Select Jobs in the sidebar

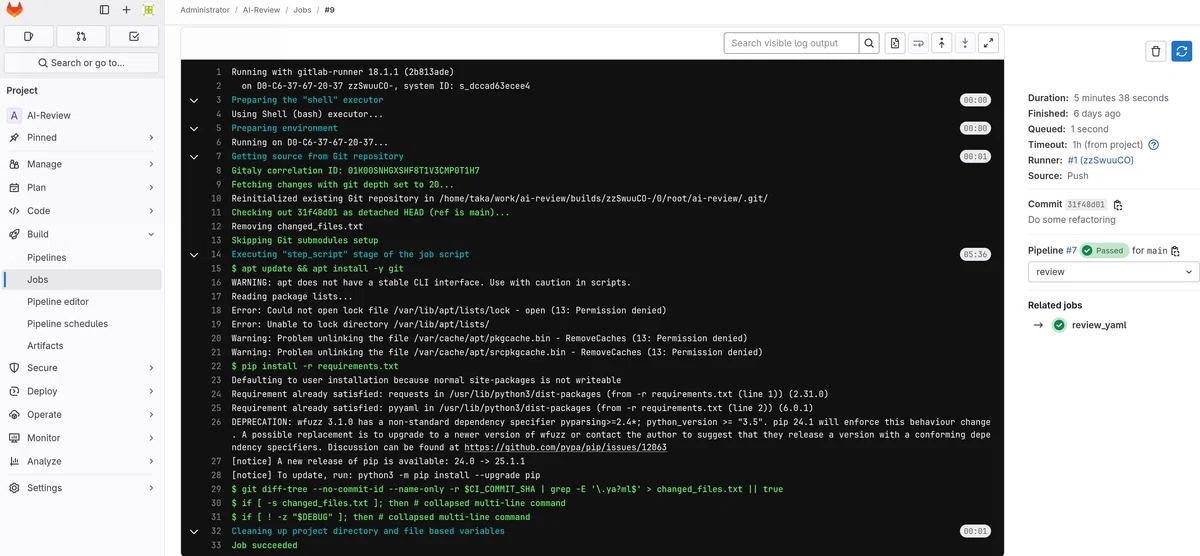click(x=82, y=280)
